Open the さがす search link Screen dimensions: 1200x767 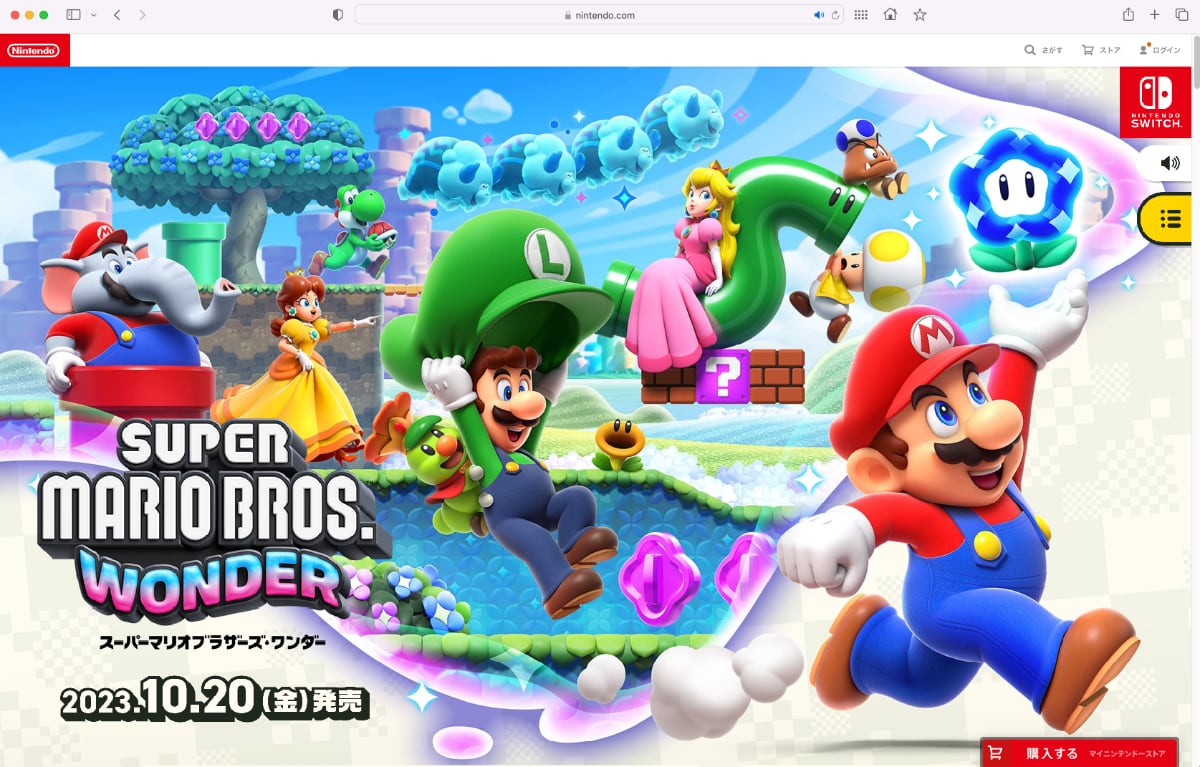(1043, 50)
